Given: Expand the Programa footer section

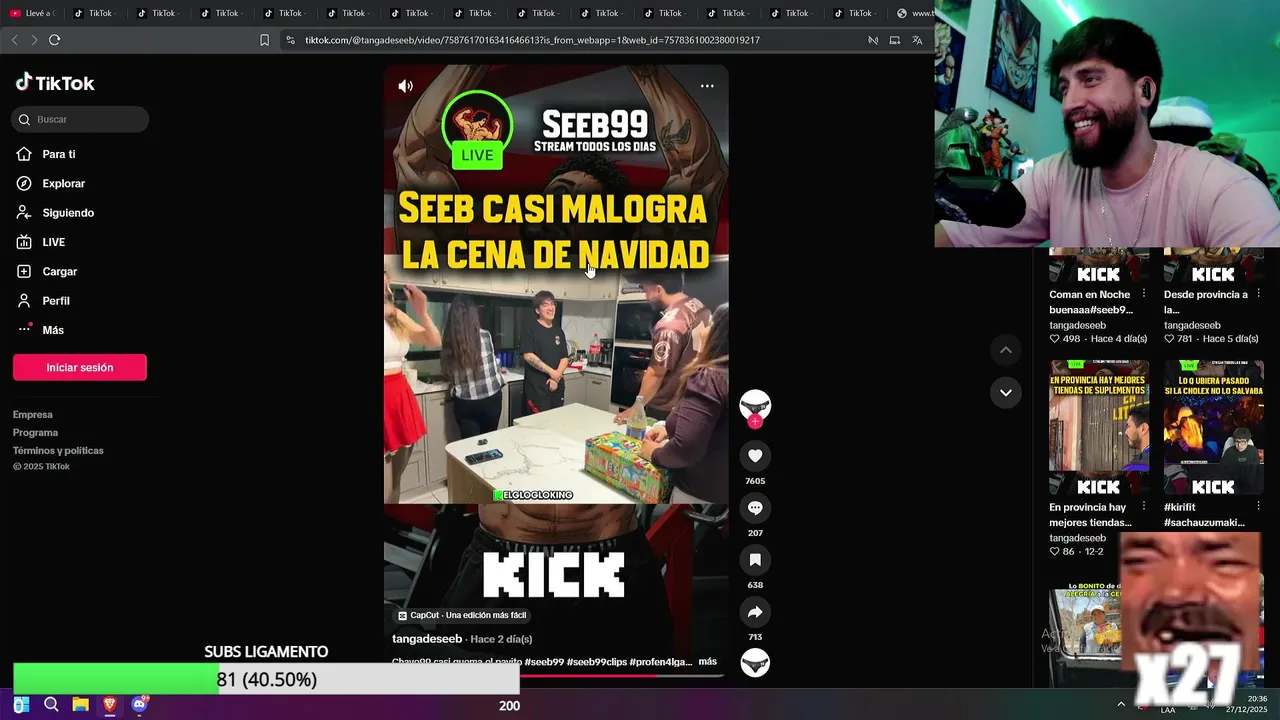Looking at the screenshot, I should point(35,432).
